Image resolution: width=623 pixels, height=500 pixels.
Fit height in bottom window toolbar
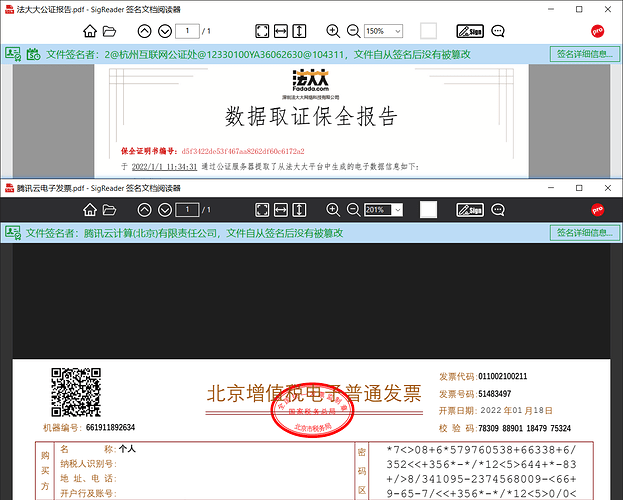pyautogui.click(x=299, y=209)
